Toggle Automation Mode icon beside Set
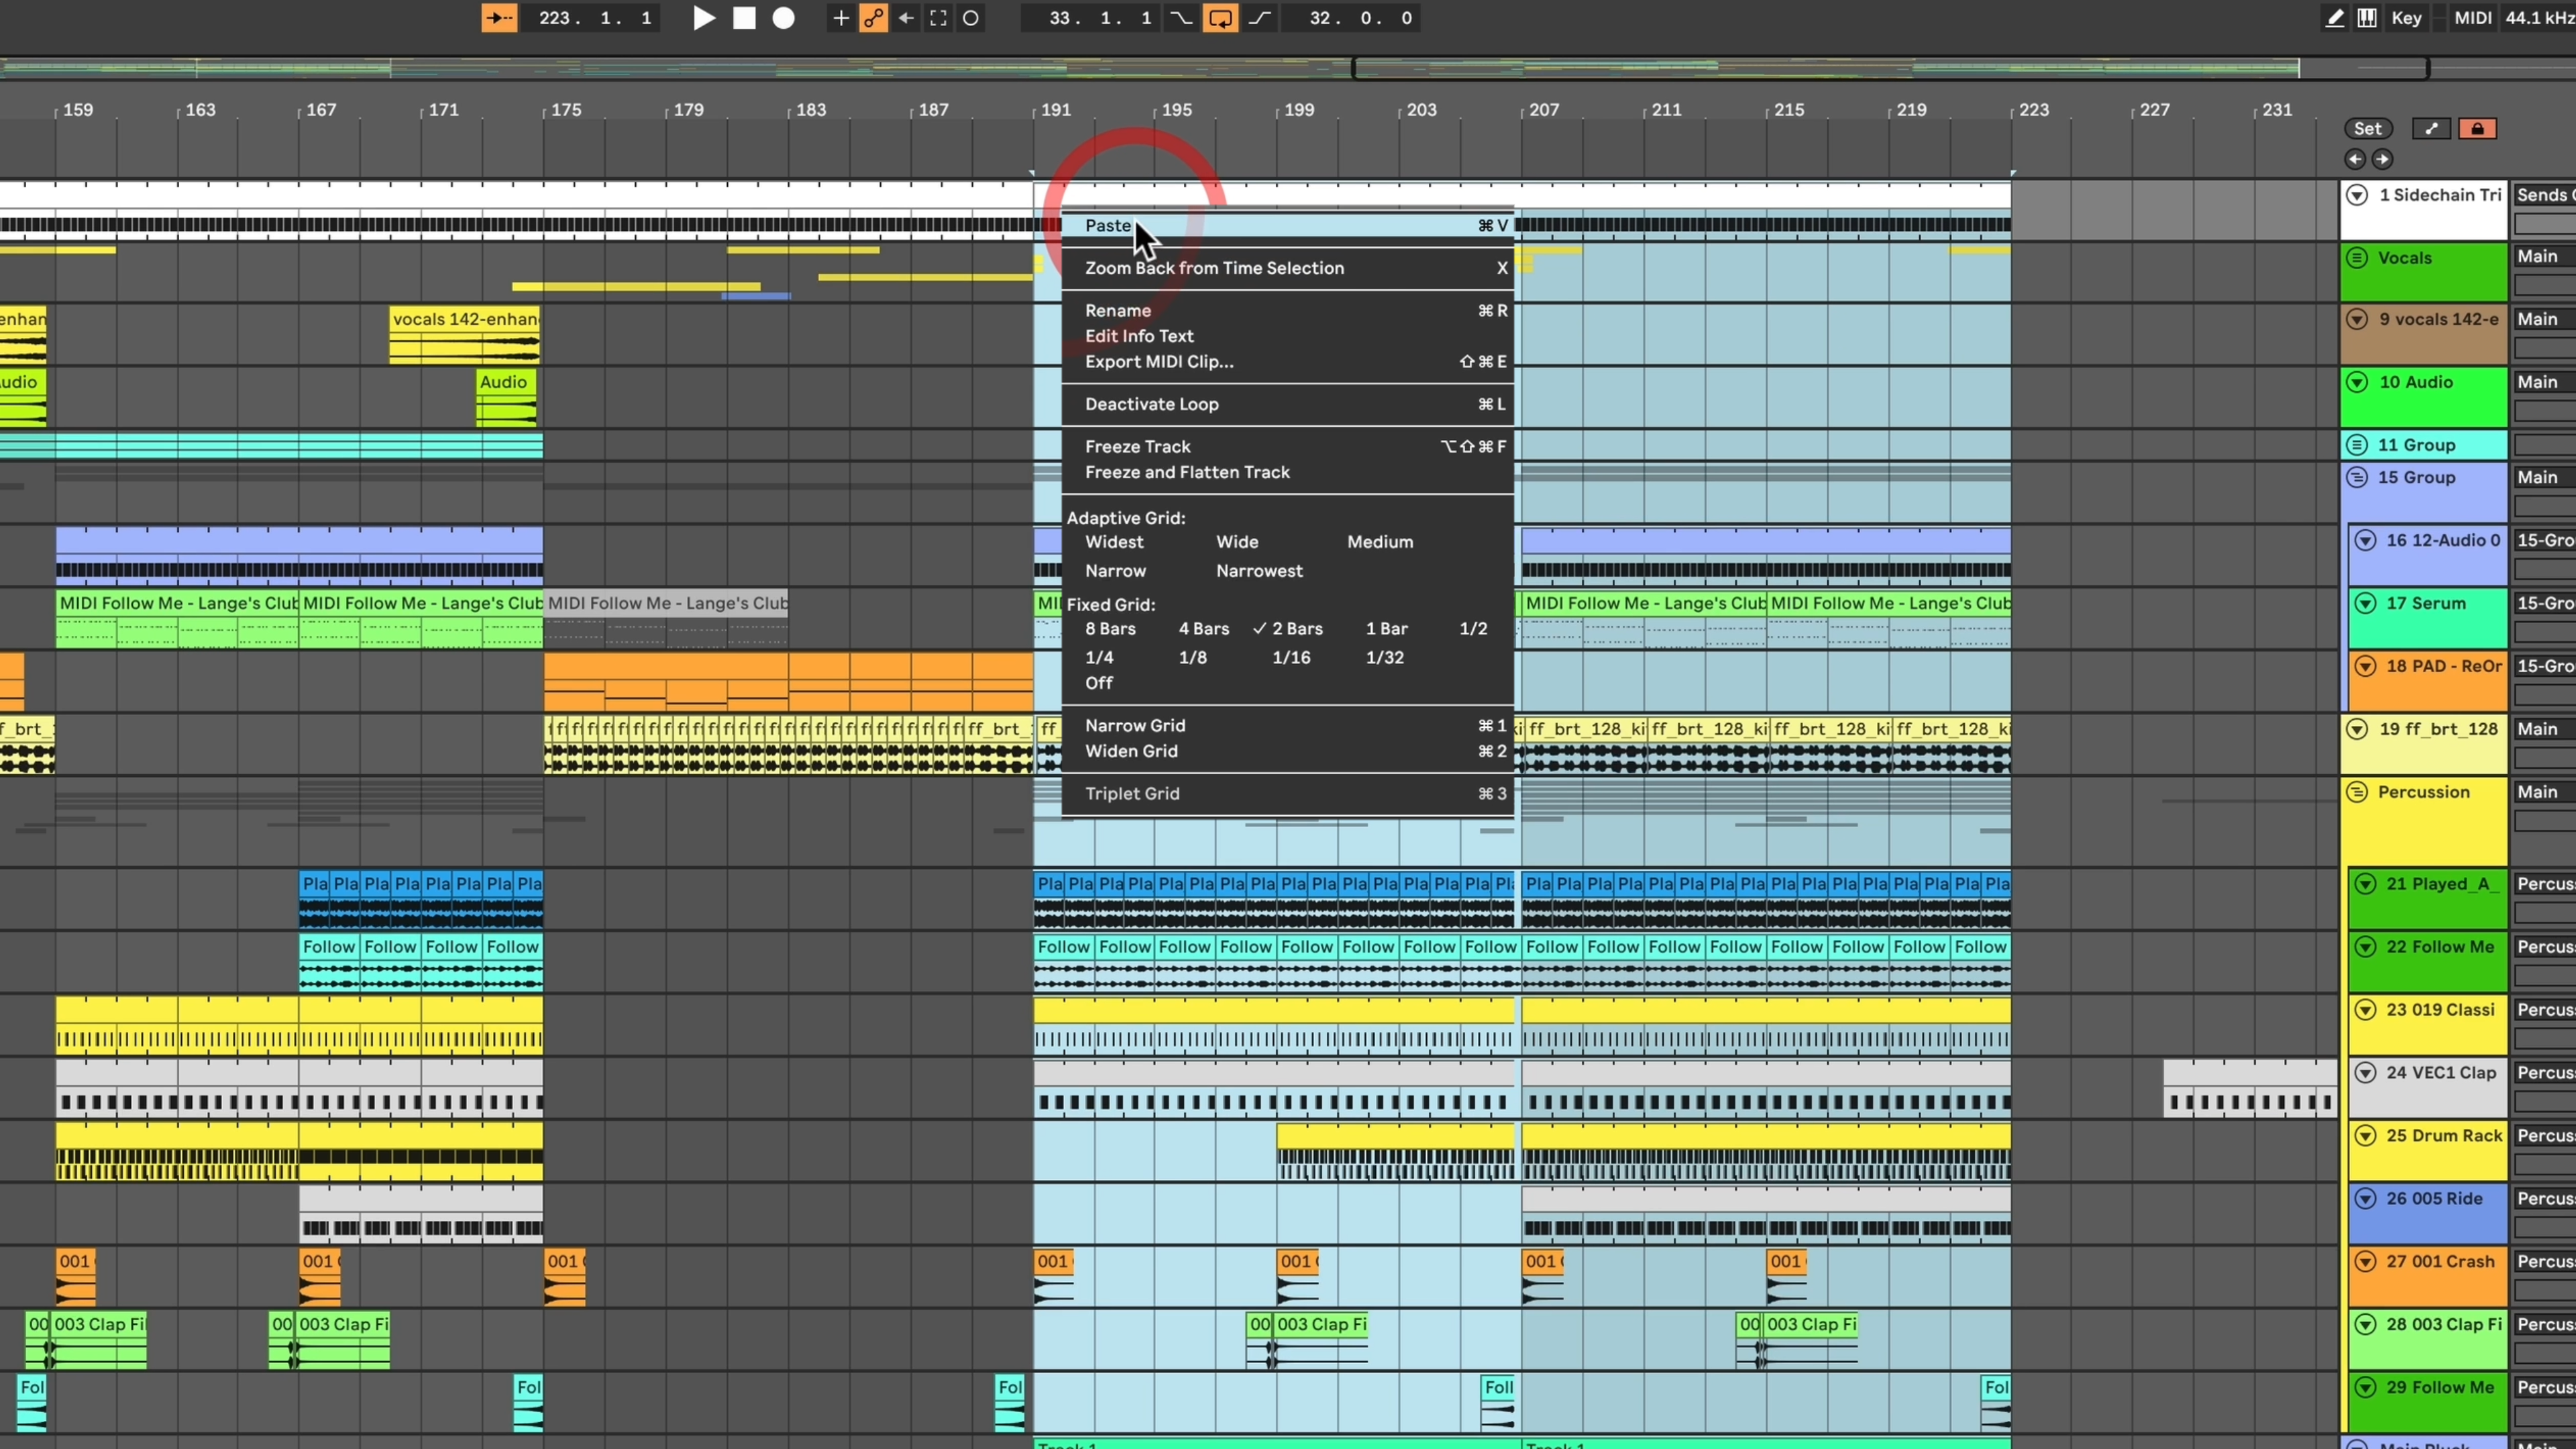 (x=2431, y=128)
